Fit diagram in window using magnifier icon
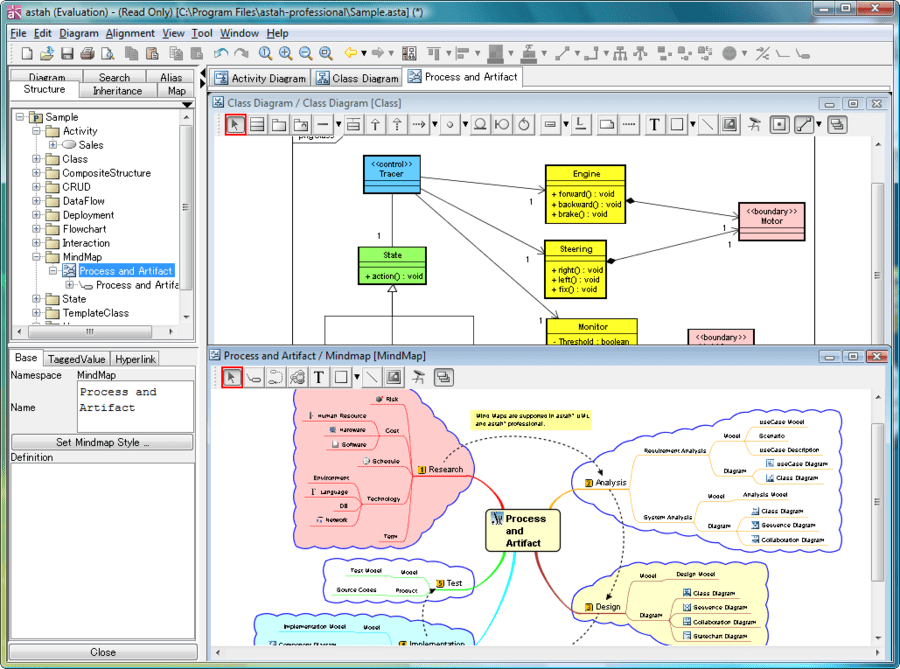Viewport: 900px width, 669px height. [x=326, y=53]
